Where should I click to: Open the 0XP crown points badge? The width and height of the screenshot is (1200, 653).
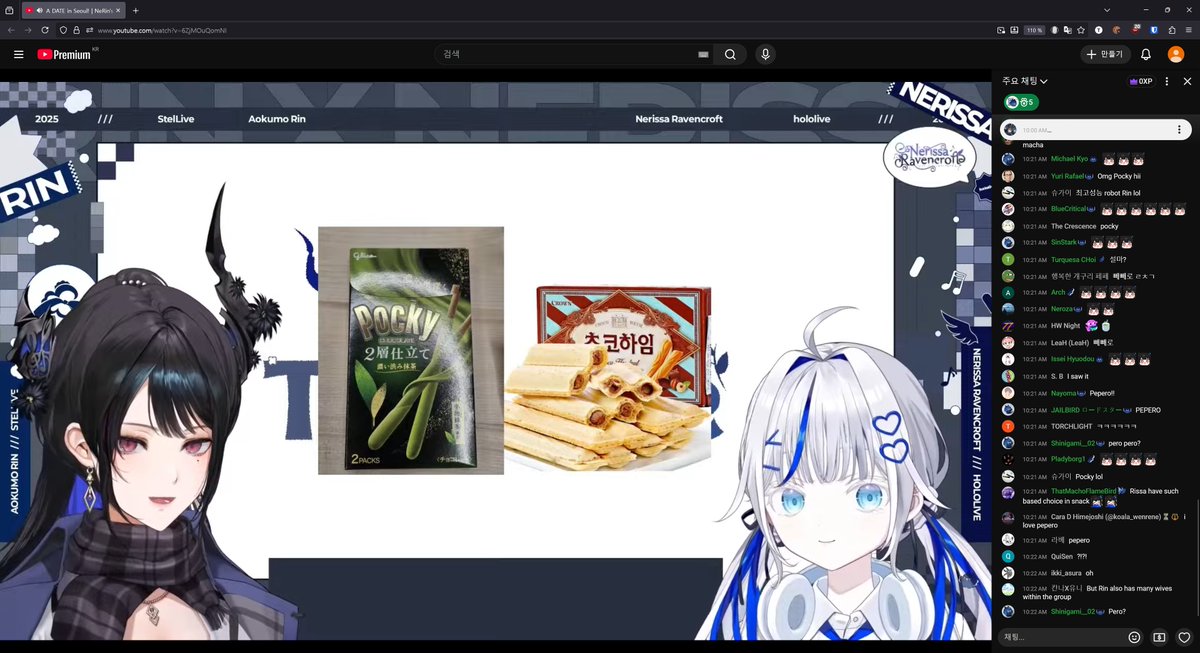pyautogui.click(x=1141, y=81)
